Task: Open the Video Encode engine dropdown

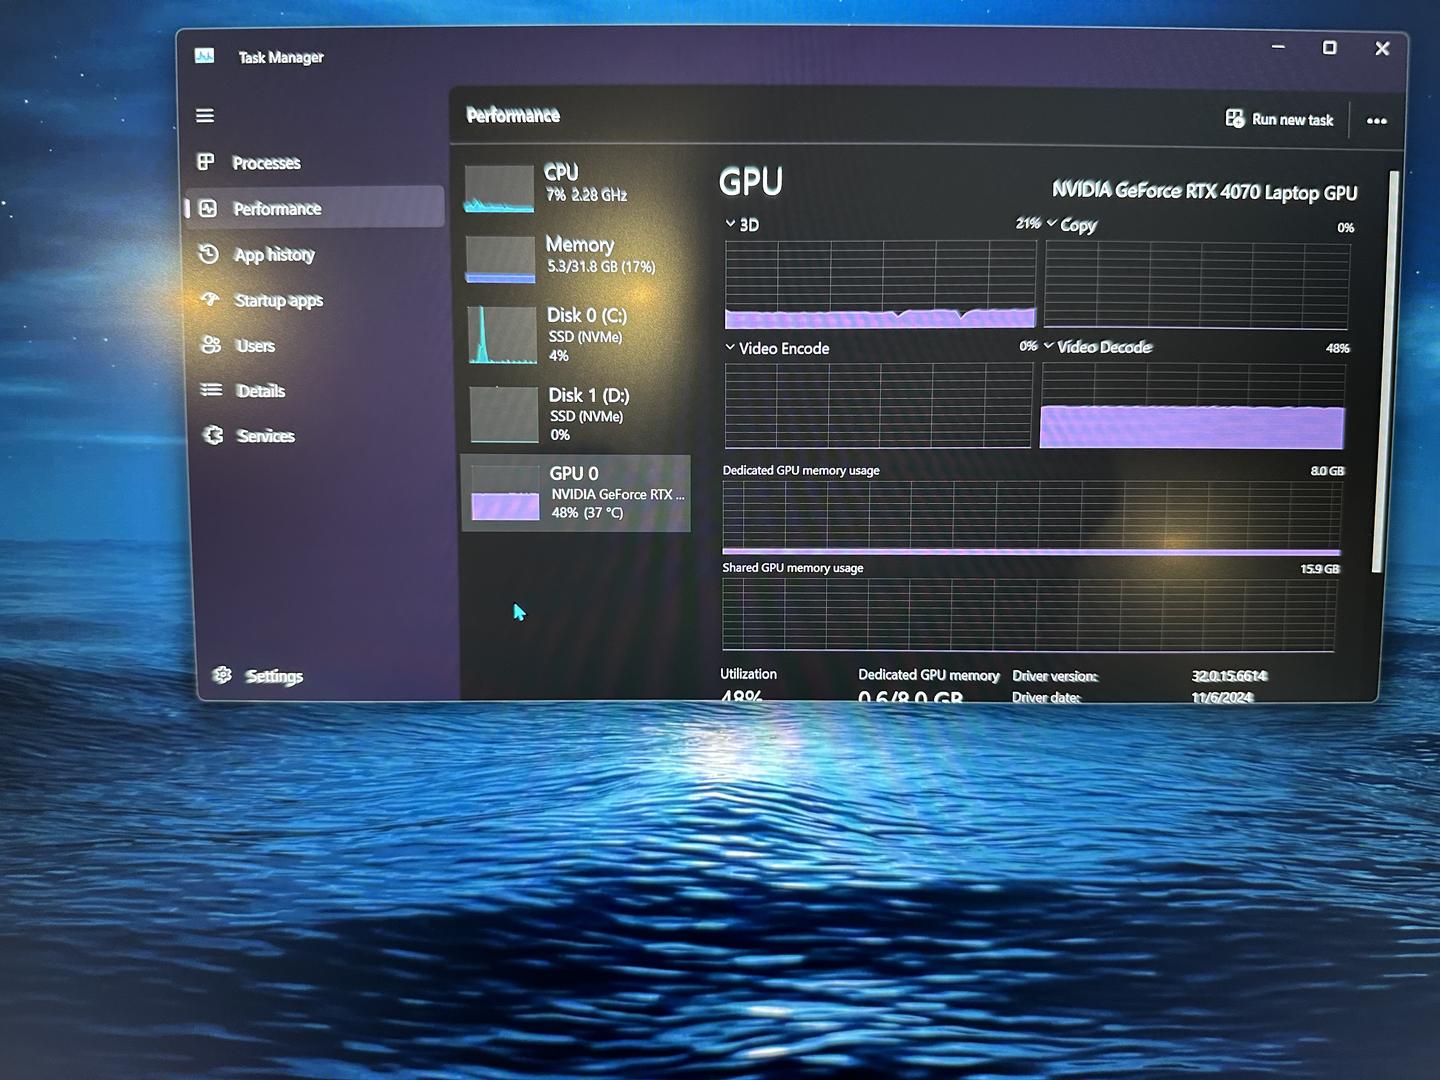Action: tap(730, 347)
